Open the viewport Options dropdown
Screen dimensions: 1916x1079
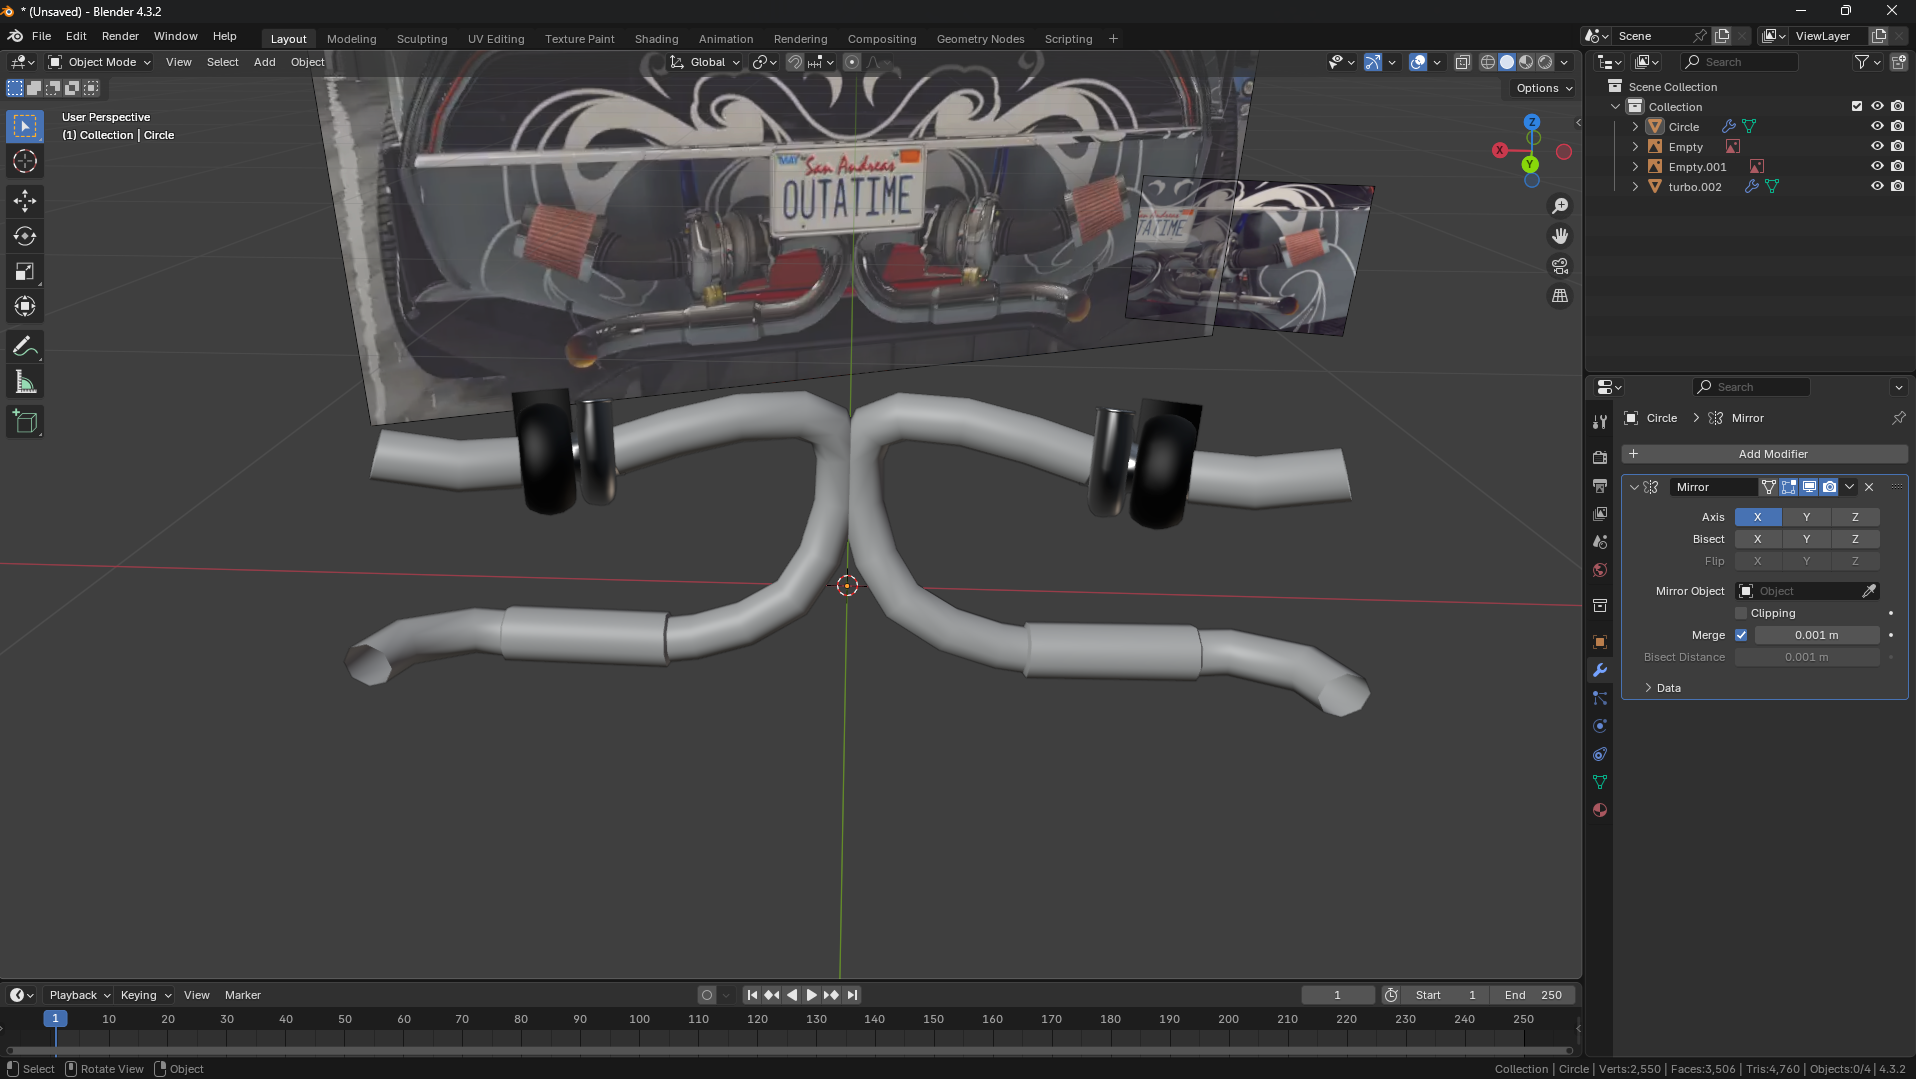point(1543,88)
